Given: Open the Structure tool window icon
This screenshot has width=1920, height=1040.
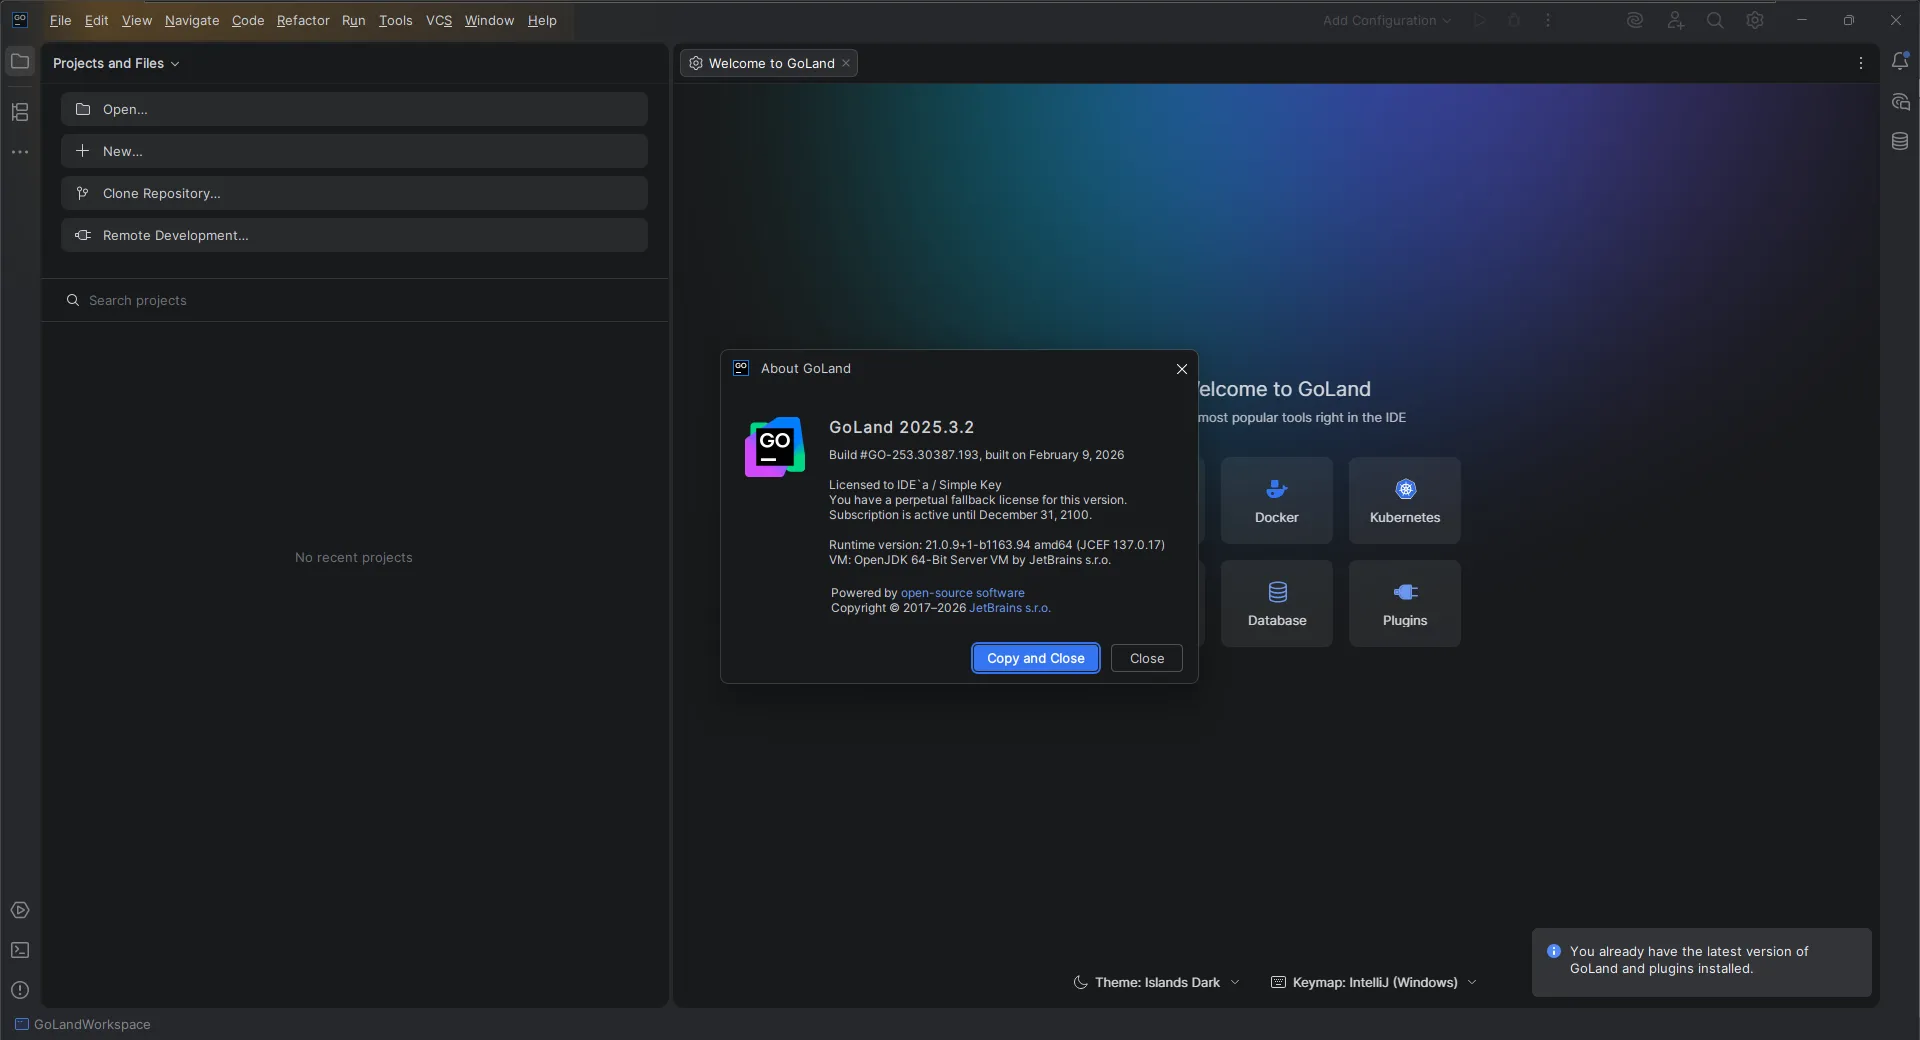Looking at the screenshot, I should [x=20, y=112].
